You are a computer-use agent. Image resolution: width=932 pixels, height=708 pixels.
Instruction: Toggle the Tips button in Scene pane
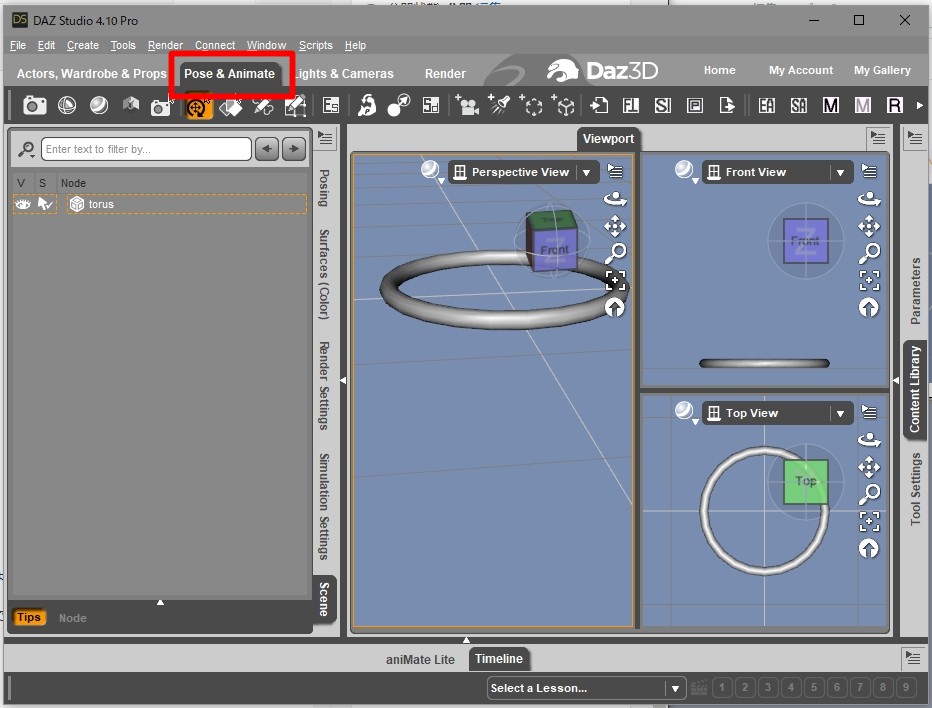click(x=29, y=617)
